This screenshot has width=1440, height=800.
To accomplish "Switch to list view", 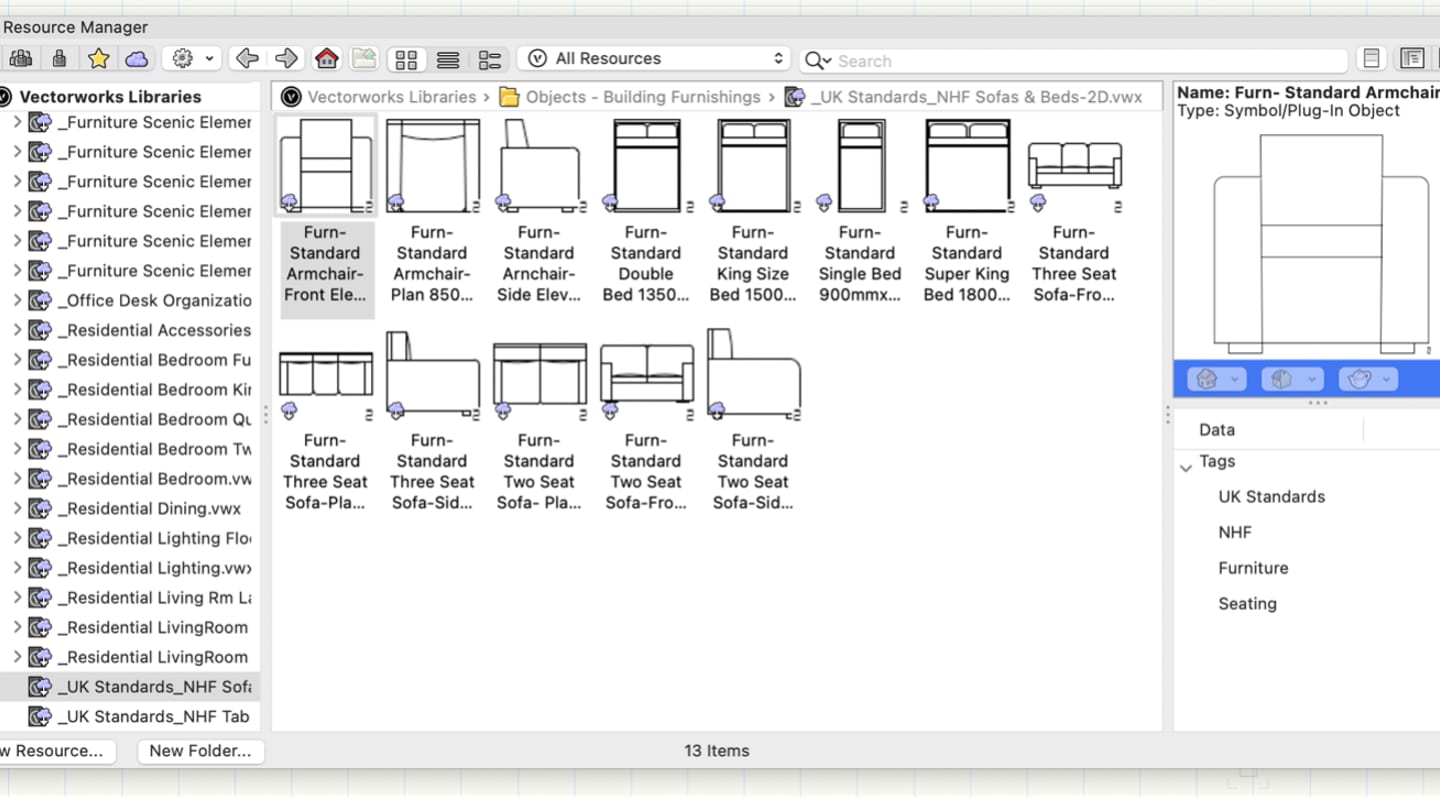I will (x=448, y=60).
